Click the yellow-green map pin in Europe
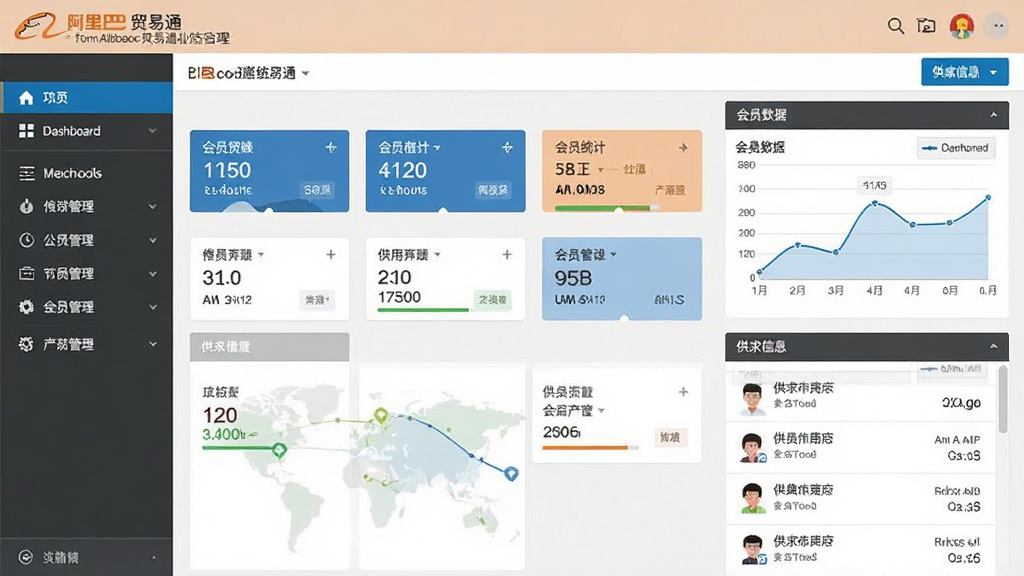 pos(381,415)
